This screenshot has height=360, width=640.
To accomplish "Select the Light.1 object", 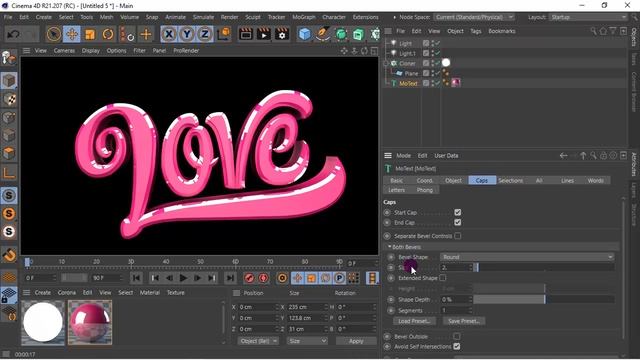I will (x=407, y=53).
